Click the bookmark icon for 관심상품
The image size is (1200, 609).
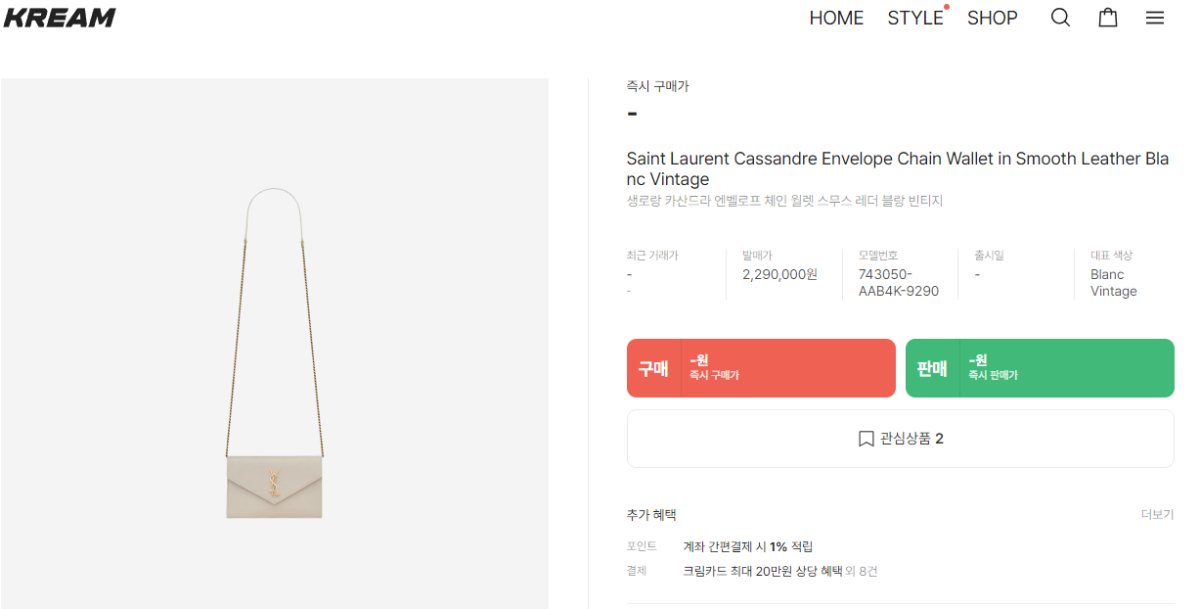pos(866,439)
